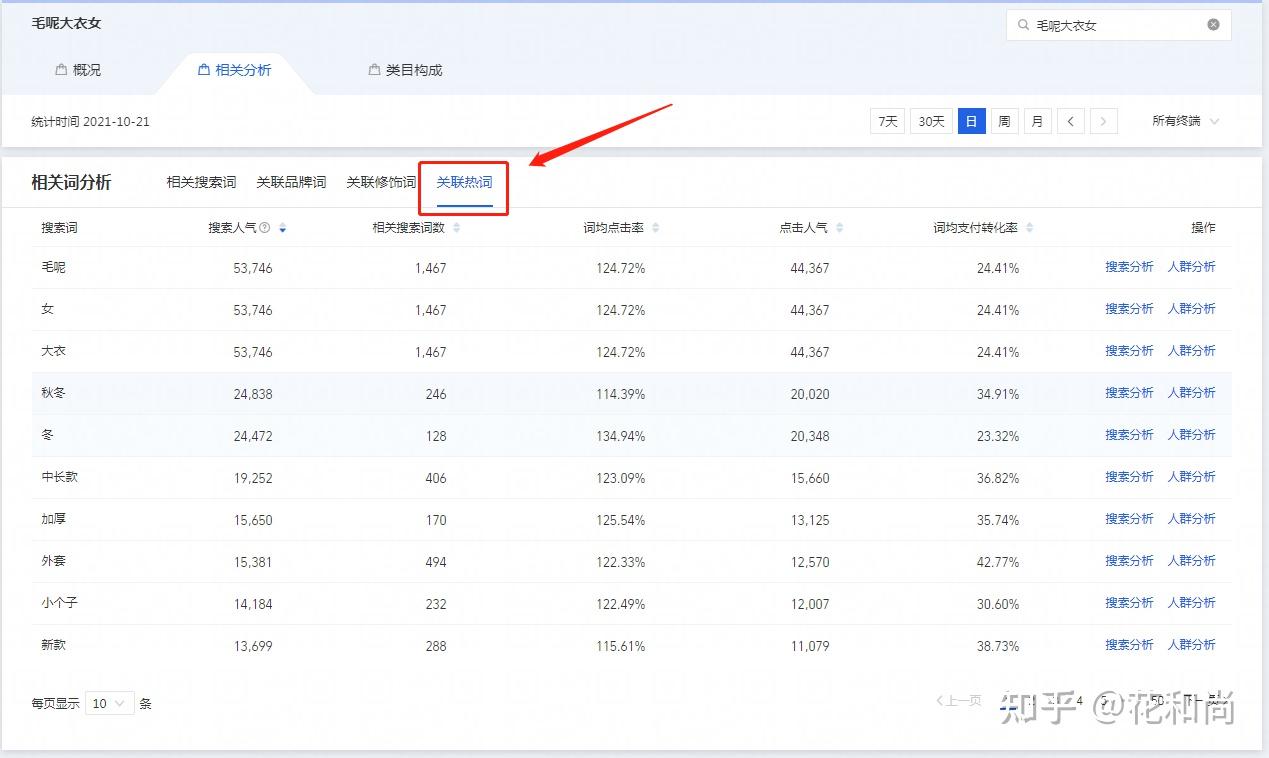Open 人群分析 for the 外套 row
Screen dimensions: 1269x758
pos(1192,561)
